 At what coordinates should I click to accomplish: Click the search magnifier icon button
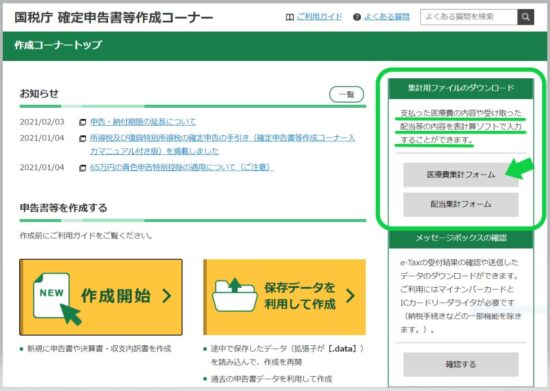coord(525,17)
